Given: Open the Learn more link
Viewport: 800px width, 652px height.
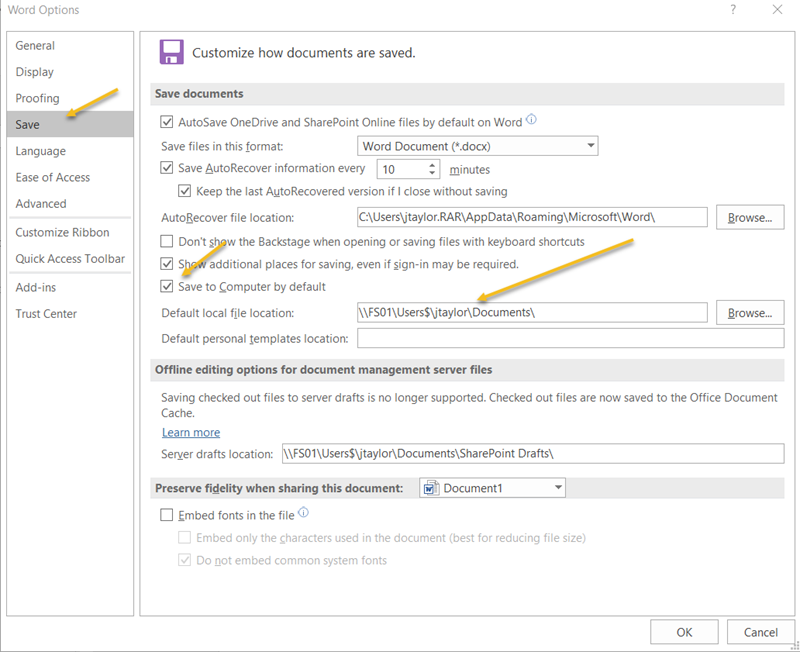Looking at the screenshot, I should point(191,432).
